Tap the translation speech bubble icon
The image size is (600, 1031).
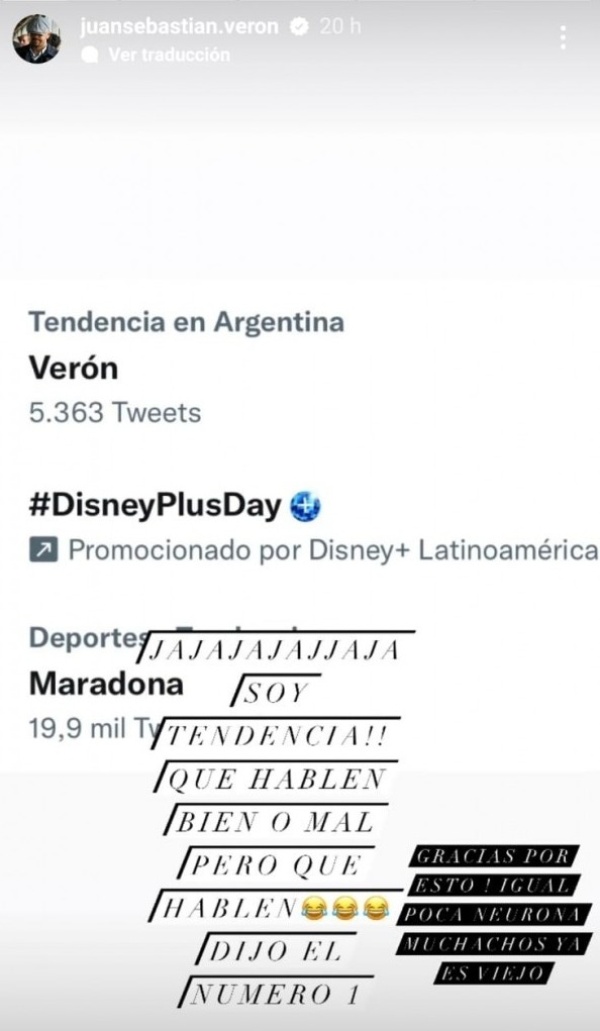pyautogui.click(x=90, y=54)
